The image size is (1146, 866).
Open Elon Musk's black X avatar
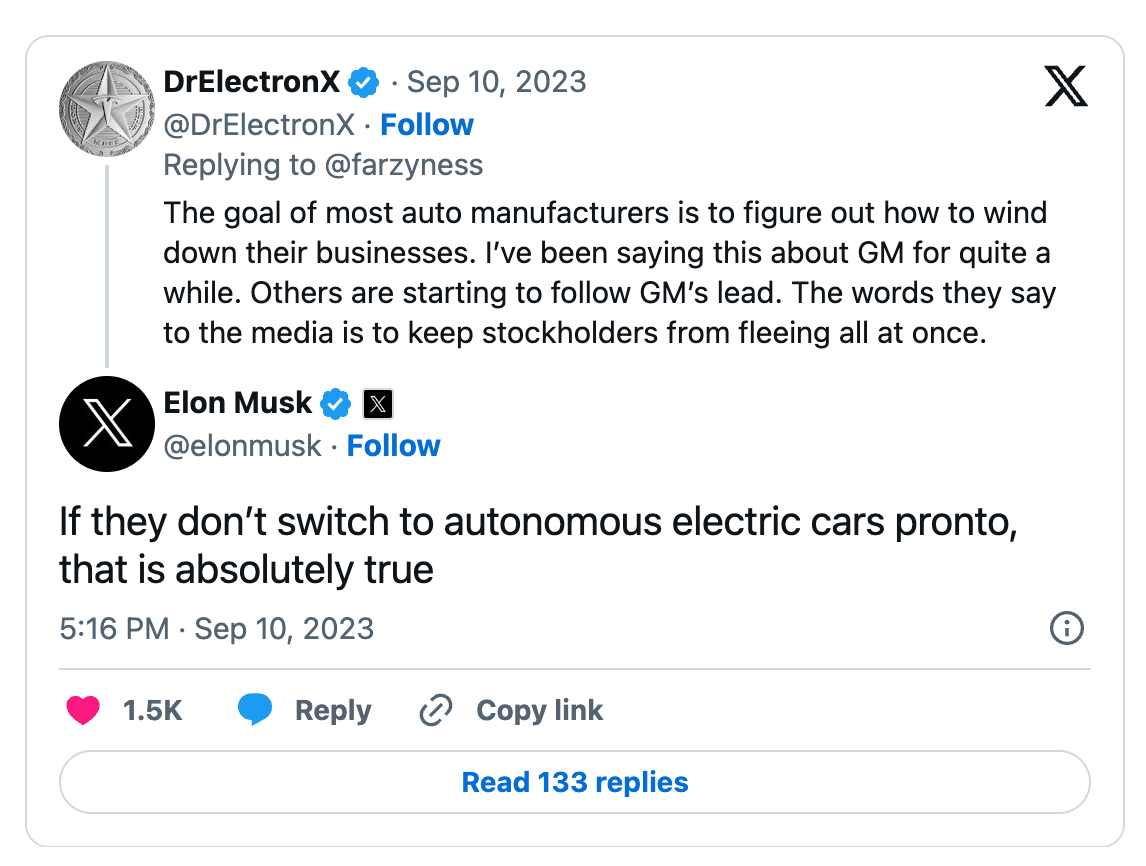click(x=106, y=424)
